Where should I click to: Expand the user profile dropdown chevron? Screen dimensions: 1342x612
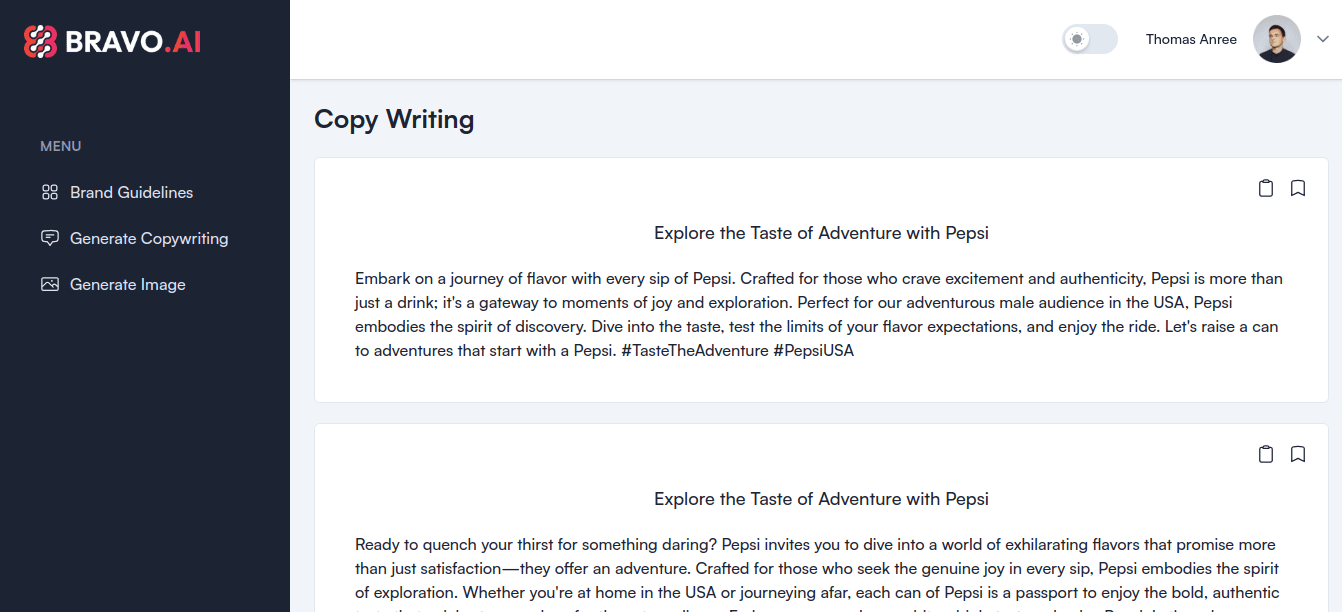pos(1323,39)
